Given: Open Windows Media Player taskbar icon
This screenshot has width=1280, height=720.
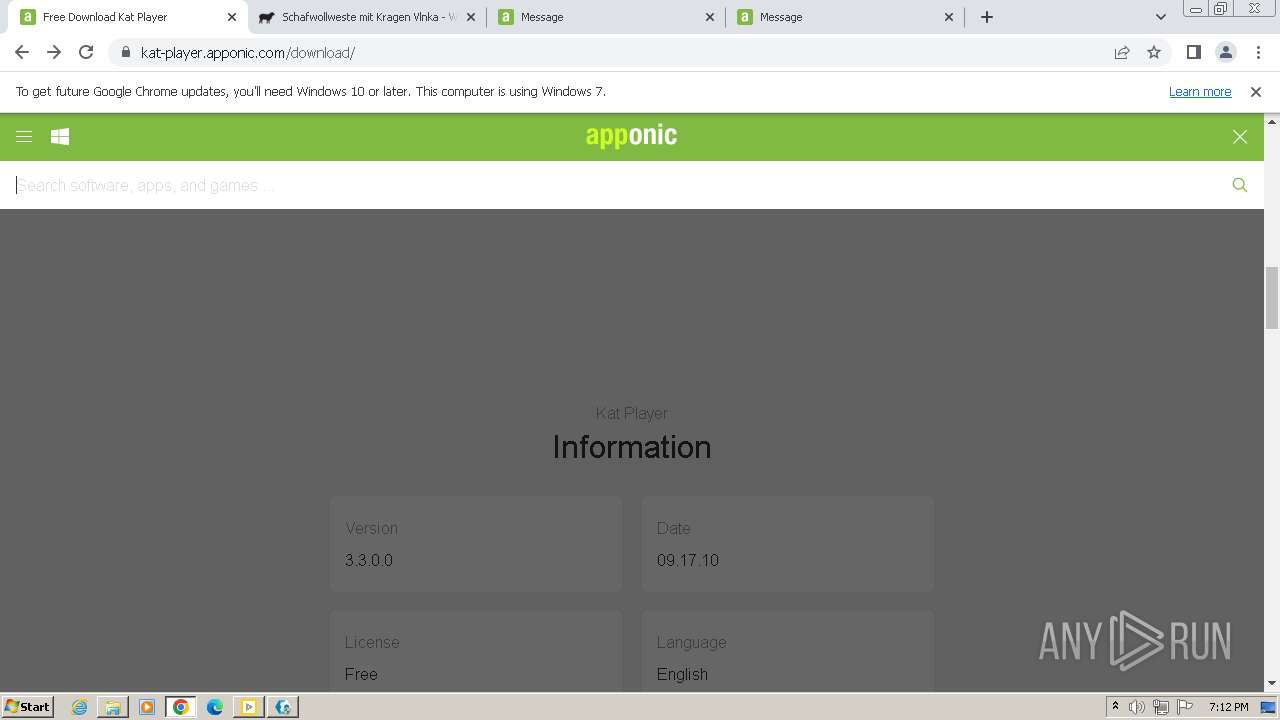Looking at the screenshot, I should pos(147,707).
